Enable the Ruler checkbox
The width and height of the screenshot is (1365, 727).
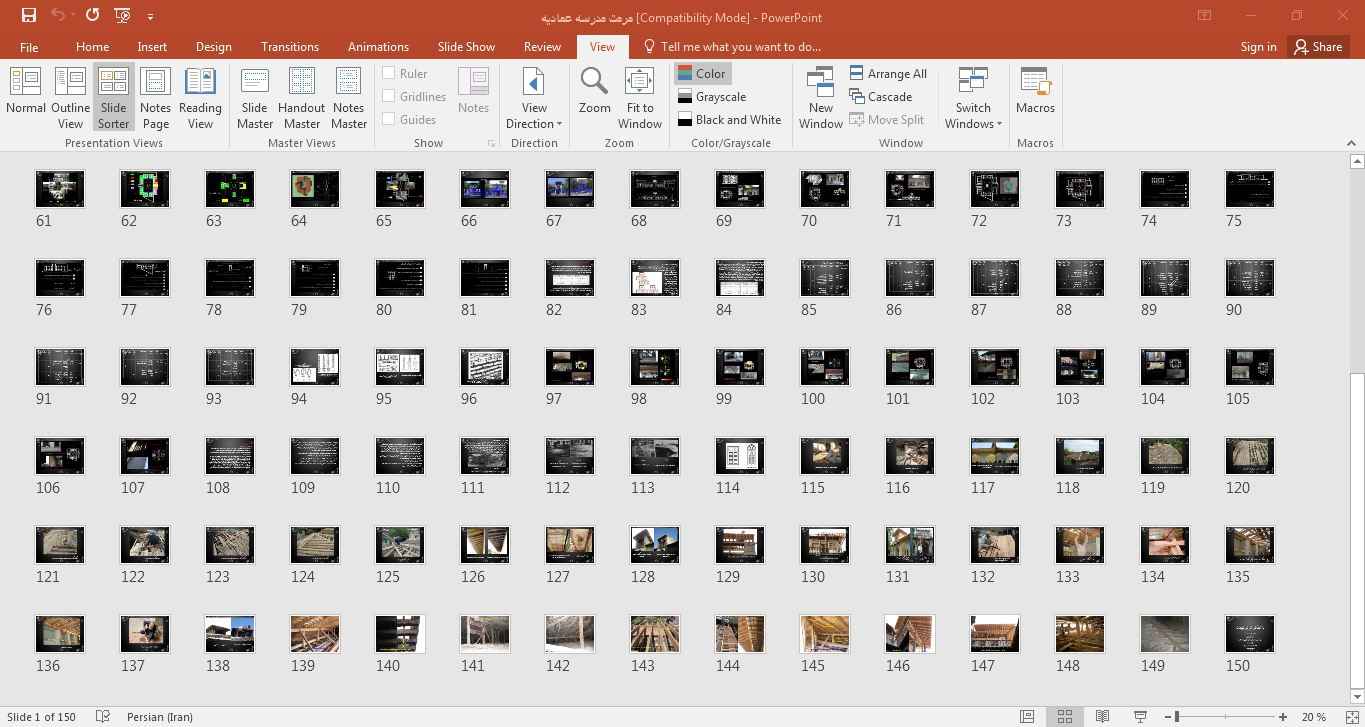coord(389,73)
